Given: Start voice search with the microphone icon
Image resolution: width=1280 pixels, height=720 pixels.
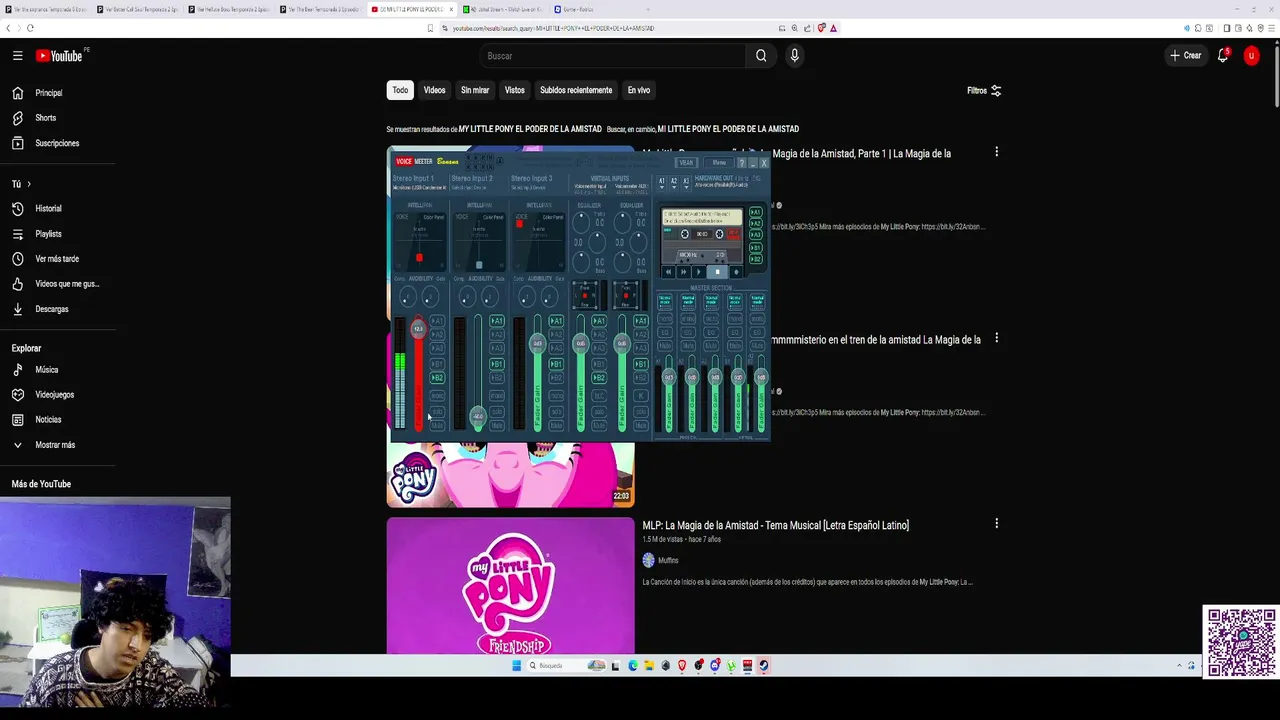Looking at the screenshot, I should click(794, 56).
